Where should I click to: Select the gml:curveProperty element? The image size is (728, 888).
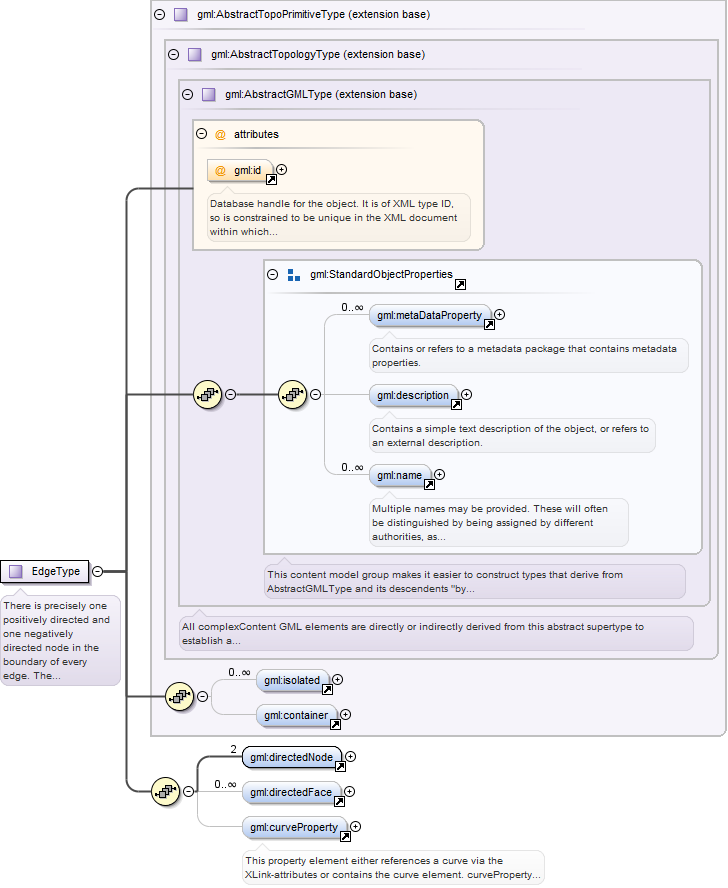(x=294, y=827)
